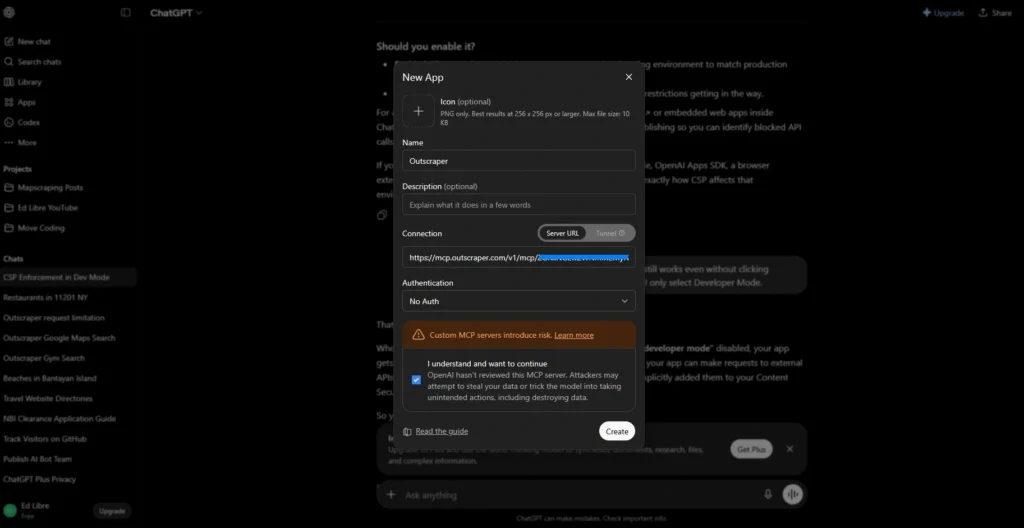1024x528 pixels.
Task: Open the Track Visitors on GitHub chat
Action: pos(44,439)
